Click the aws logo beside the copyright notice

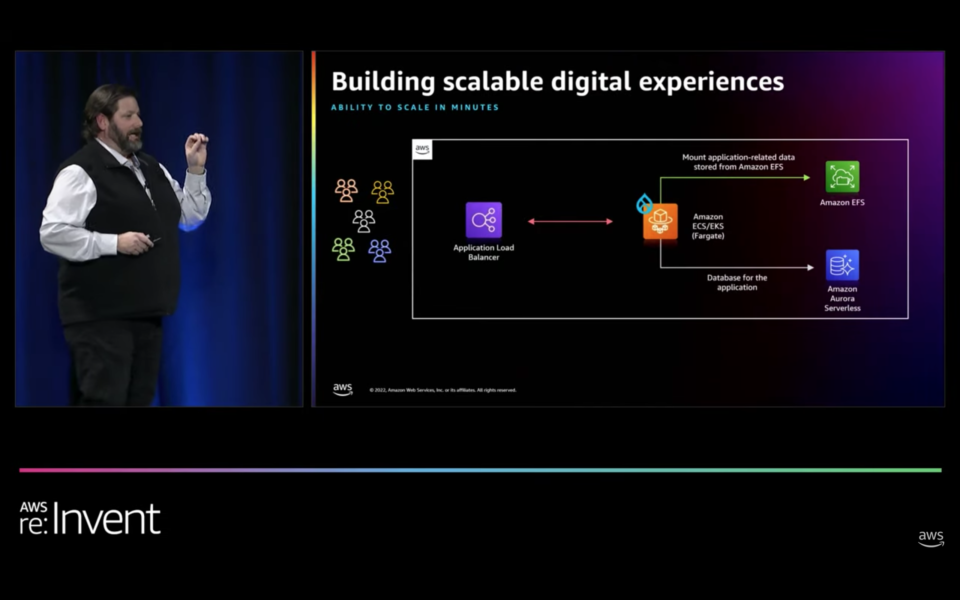click(343, 389)
